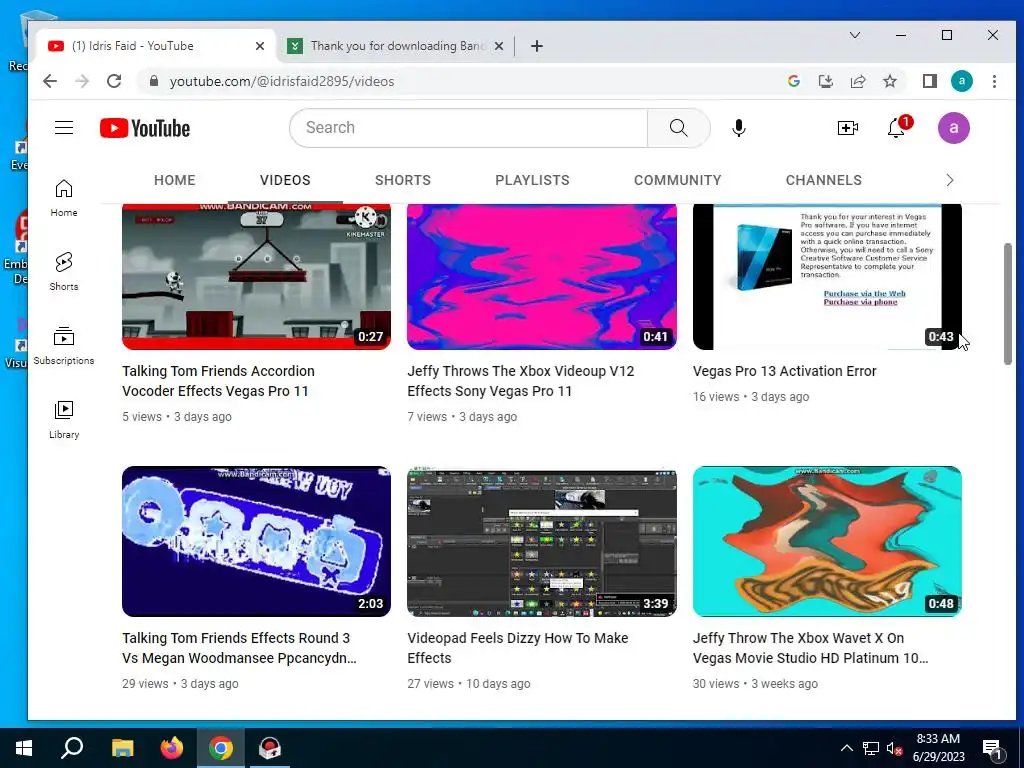Switch to Thank you for downloading Bandicam tab

(395, 46)
